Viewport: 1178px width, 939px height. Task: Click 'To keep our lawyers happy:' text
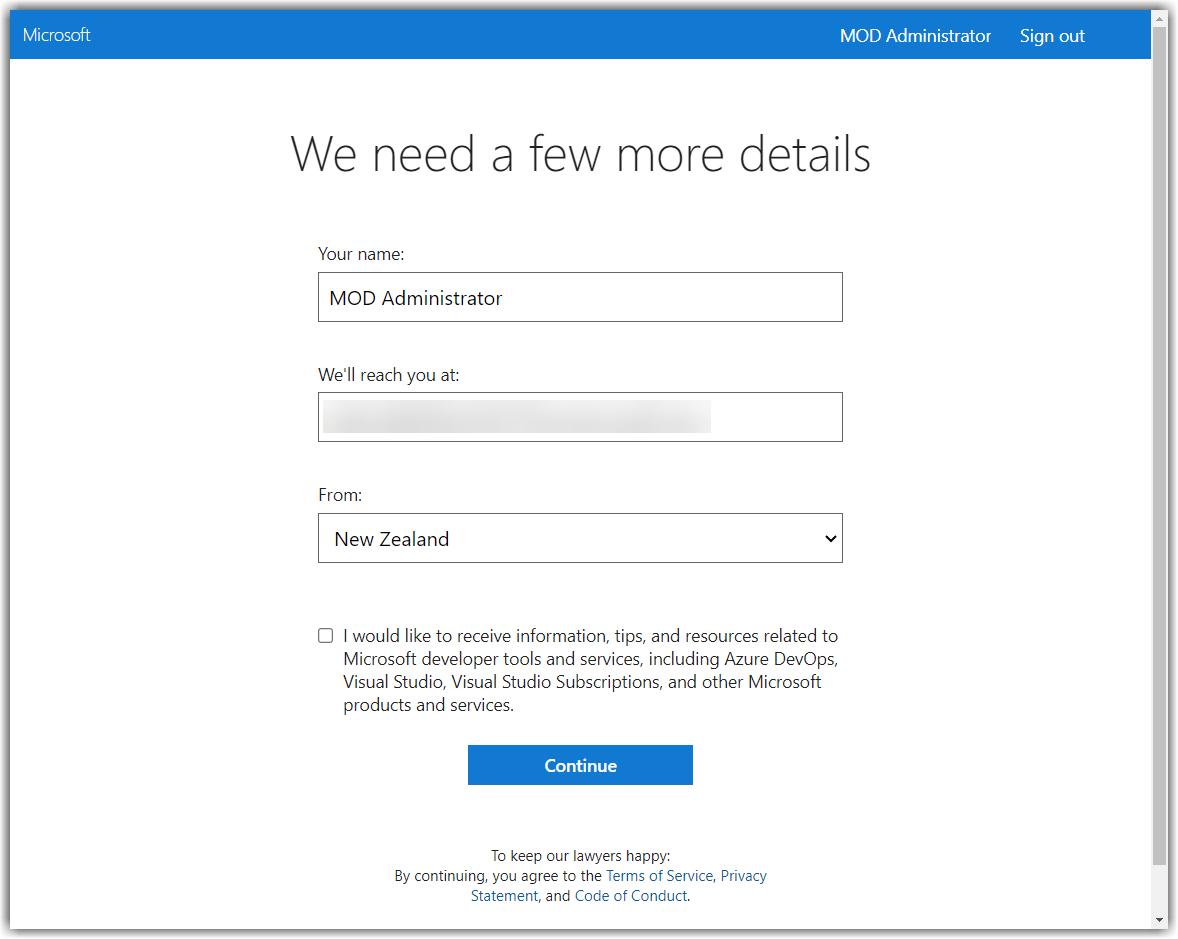(x=580, y=856)
